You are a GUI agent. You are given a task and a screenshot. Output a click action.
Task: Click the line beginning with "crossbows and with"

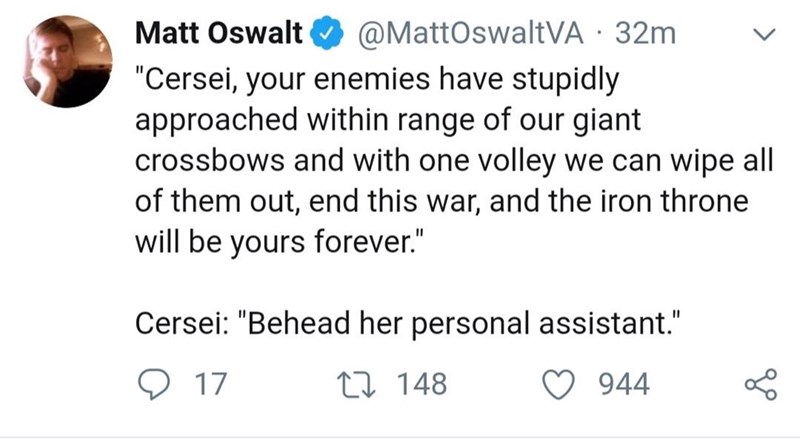[454, 161]
